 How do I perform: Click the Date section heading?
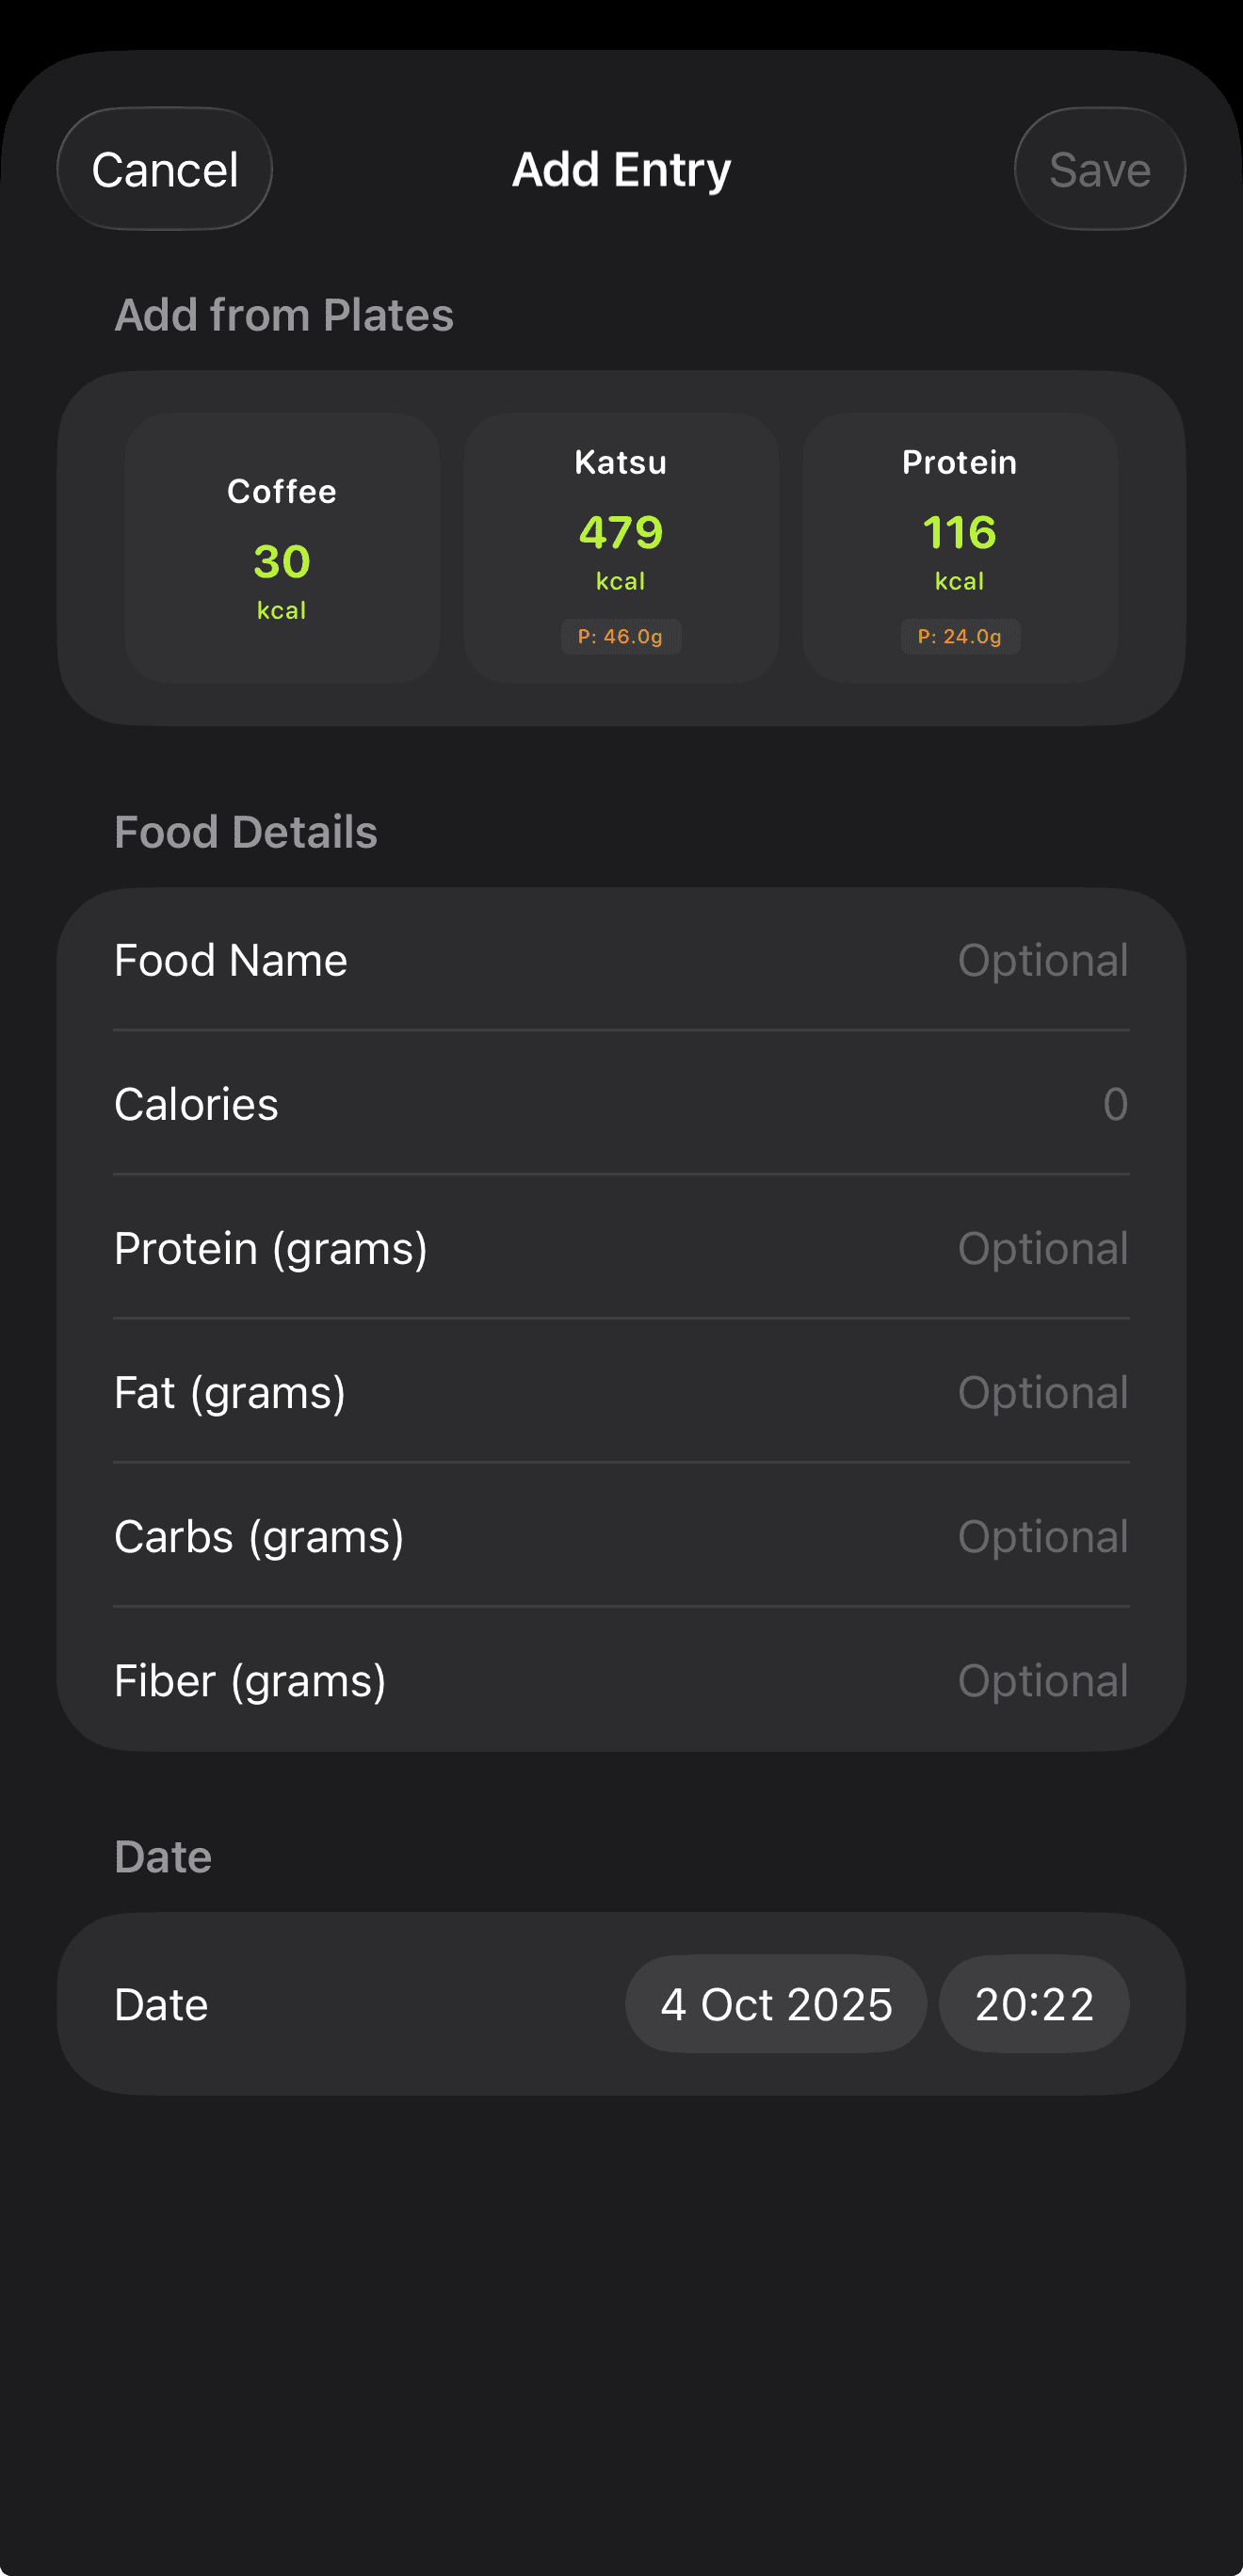pos(163,1857)
